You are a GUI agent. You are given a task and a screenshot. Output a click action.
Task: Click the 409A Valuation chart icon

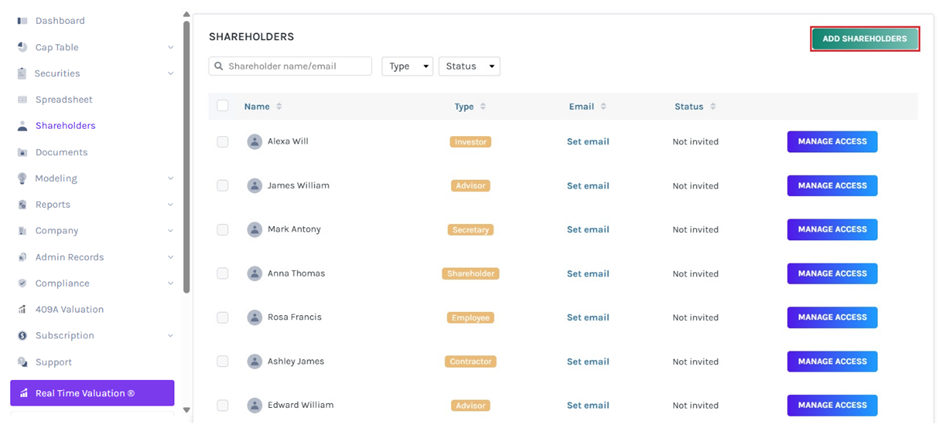[22, 310]
